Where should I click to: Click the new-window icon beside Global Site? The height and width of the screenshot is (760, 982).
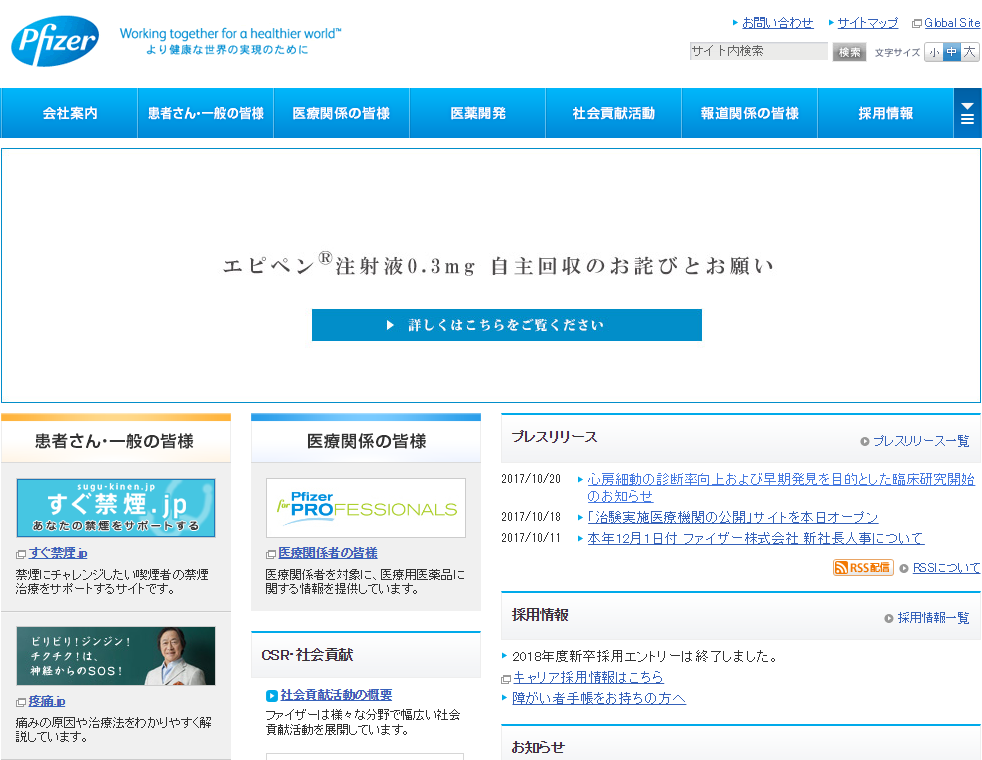[917, 23]
